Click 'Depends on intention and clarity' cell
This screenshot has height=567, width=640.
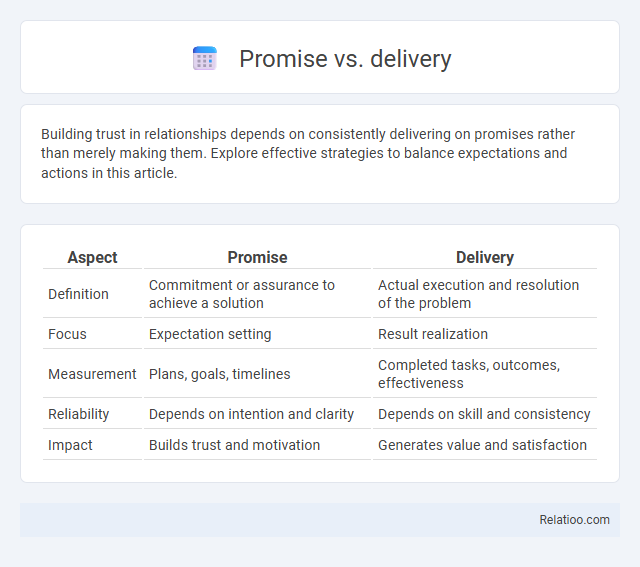(257, 414)
